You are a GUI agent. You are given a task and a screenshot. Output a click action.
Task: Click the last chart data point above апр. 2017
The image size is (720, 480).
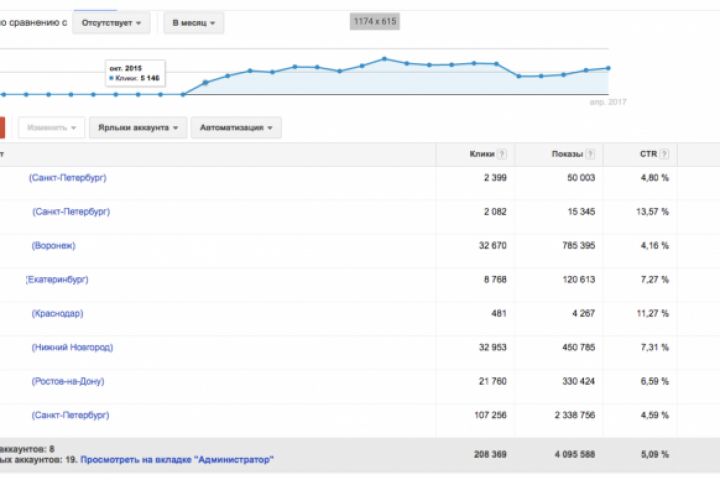(608, 68)
